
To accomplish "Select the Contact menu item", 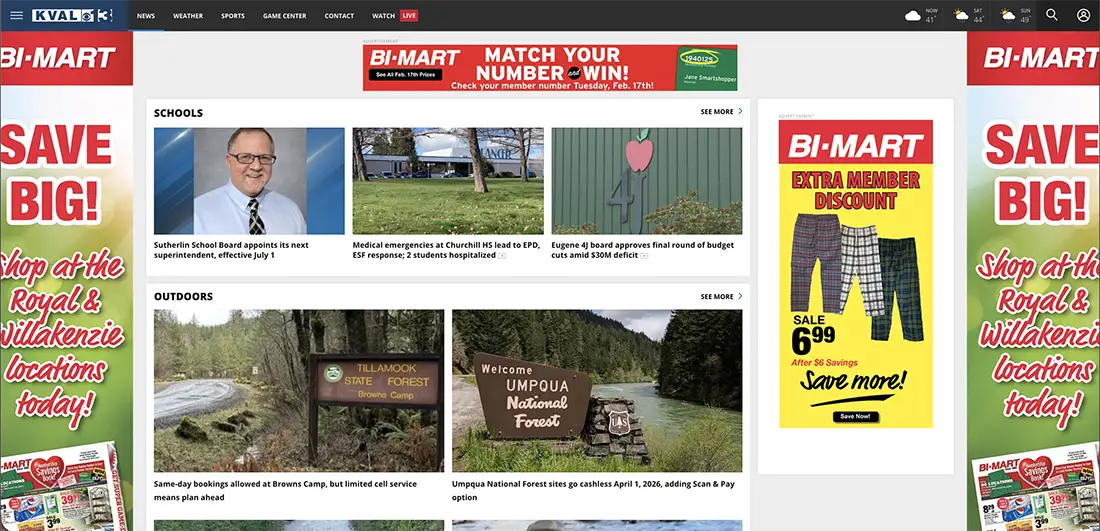I will point(339,15).
